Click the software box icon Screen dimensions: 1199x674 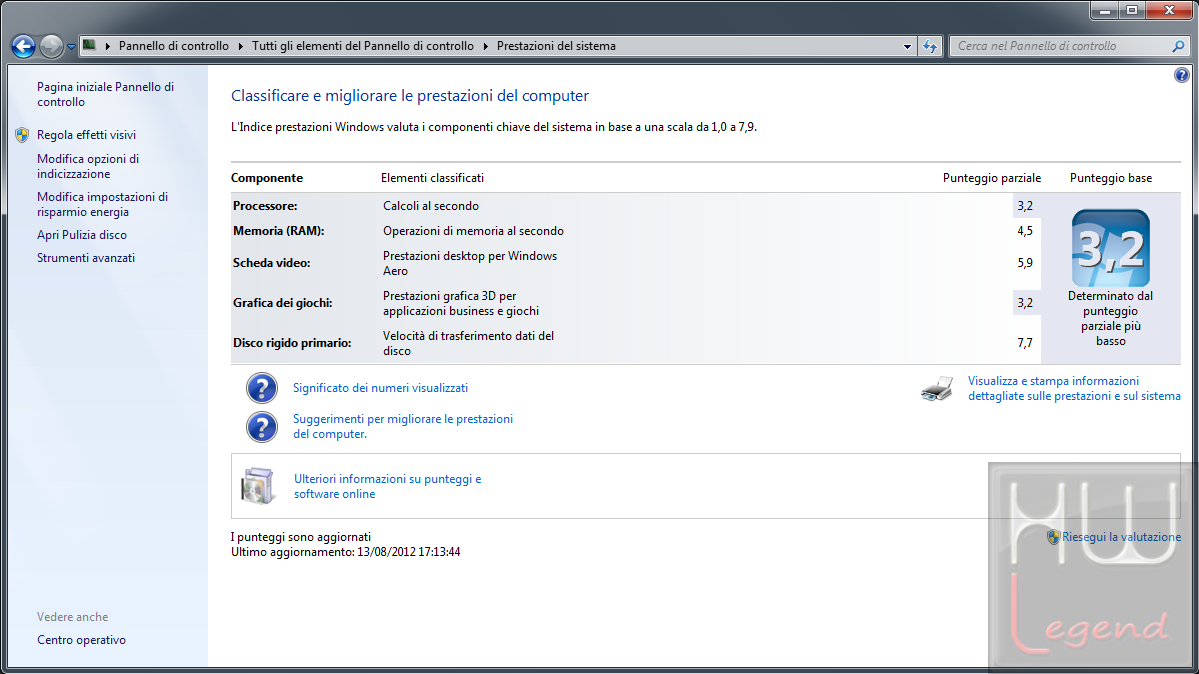point(258,486)
